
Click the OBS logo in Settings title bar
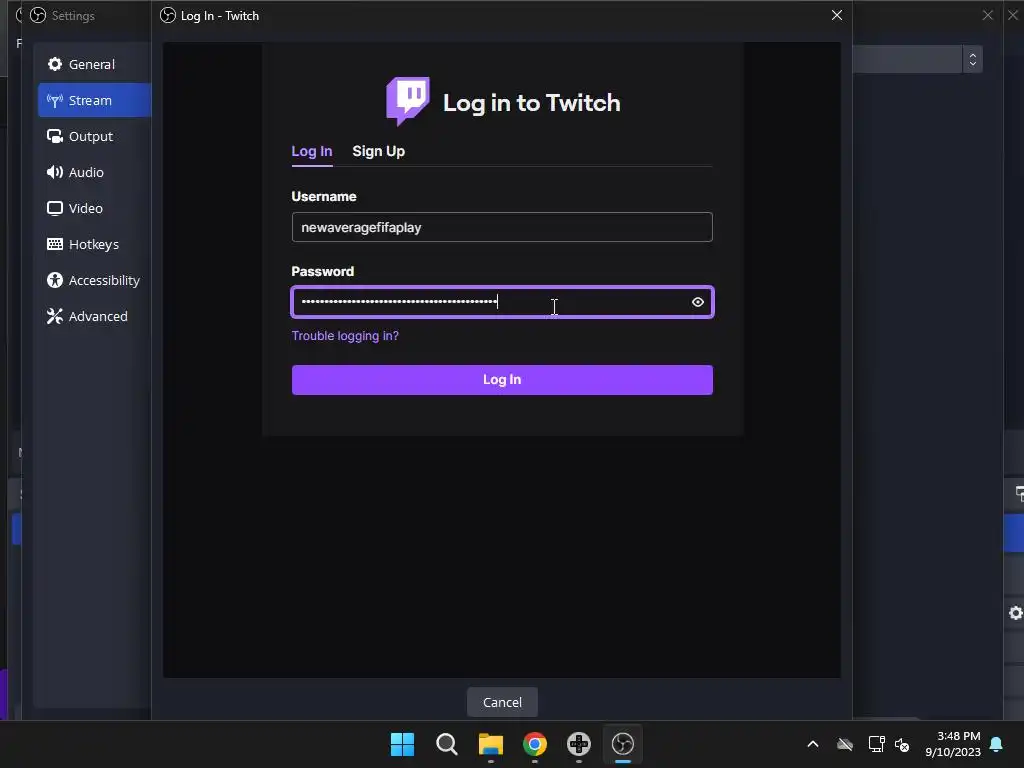point(38,15)
